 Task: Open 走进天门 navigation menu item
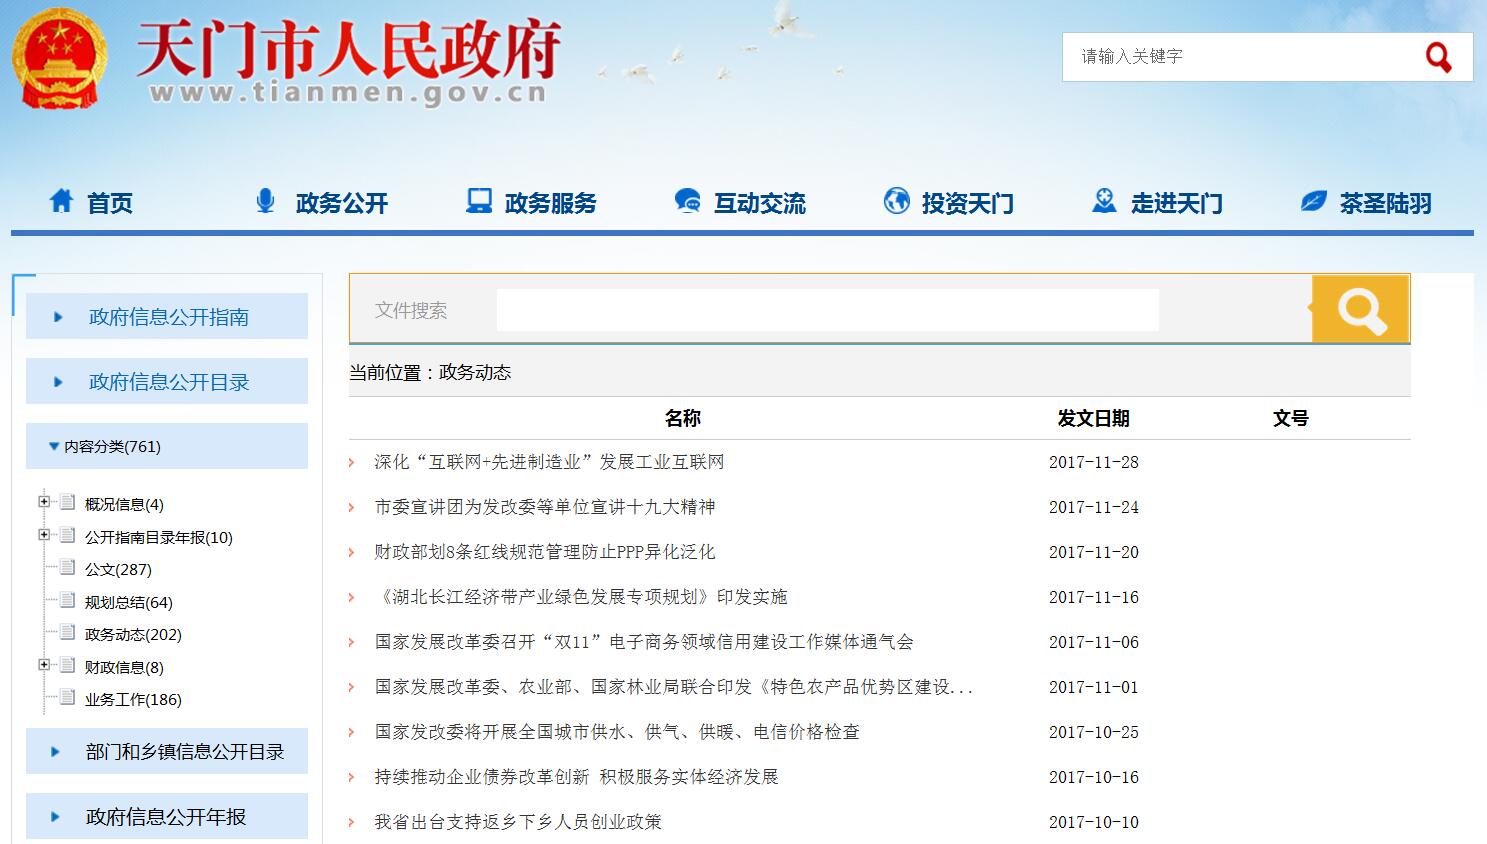tap(1176, 203)
